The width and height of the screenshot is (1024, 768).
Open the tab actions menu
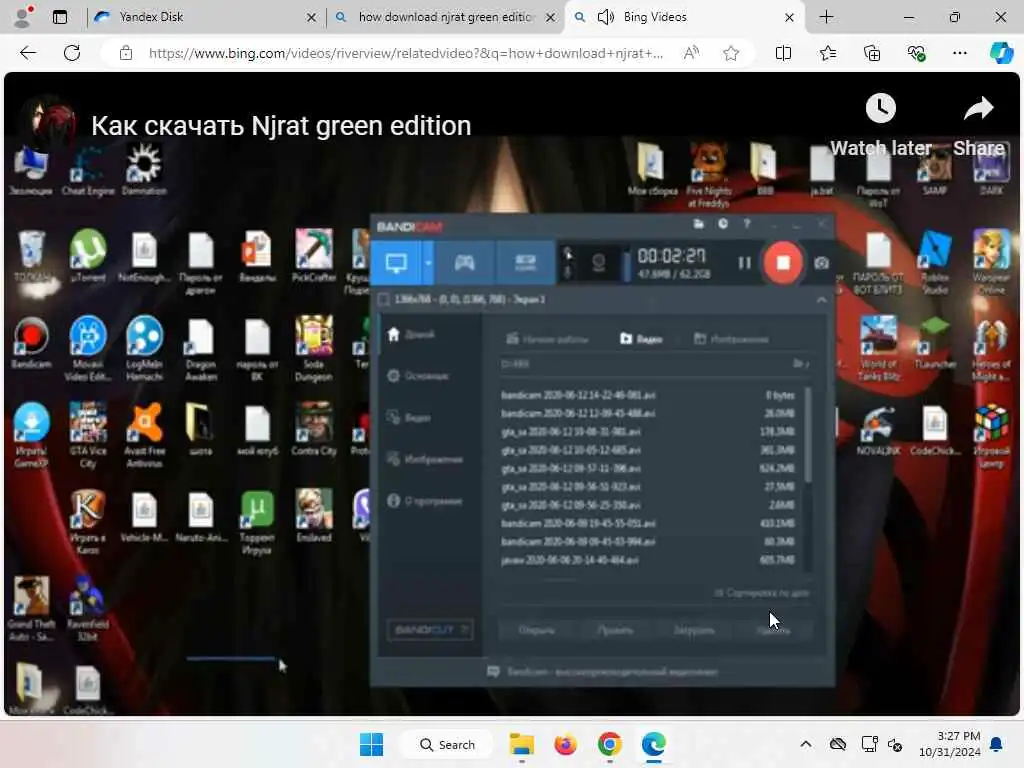pos(60,17)
